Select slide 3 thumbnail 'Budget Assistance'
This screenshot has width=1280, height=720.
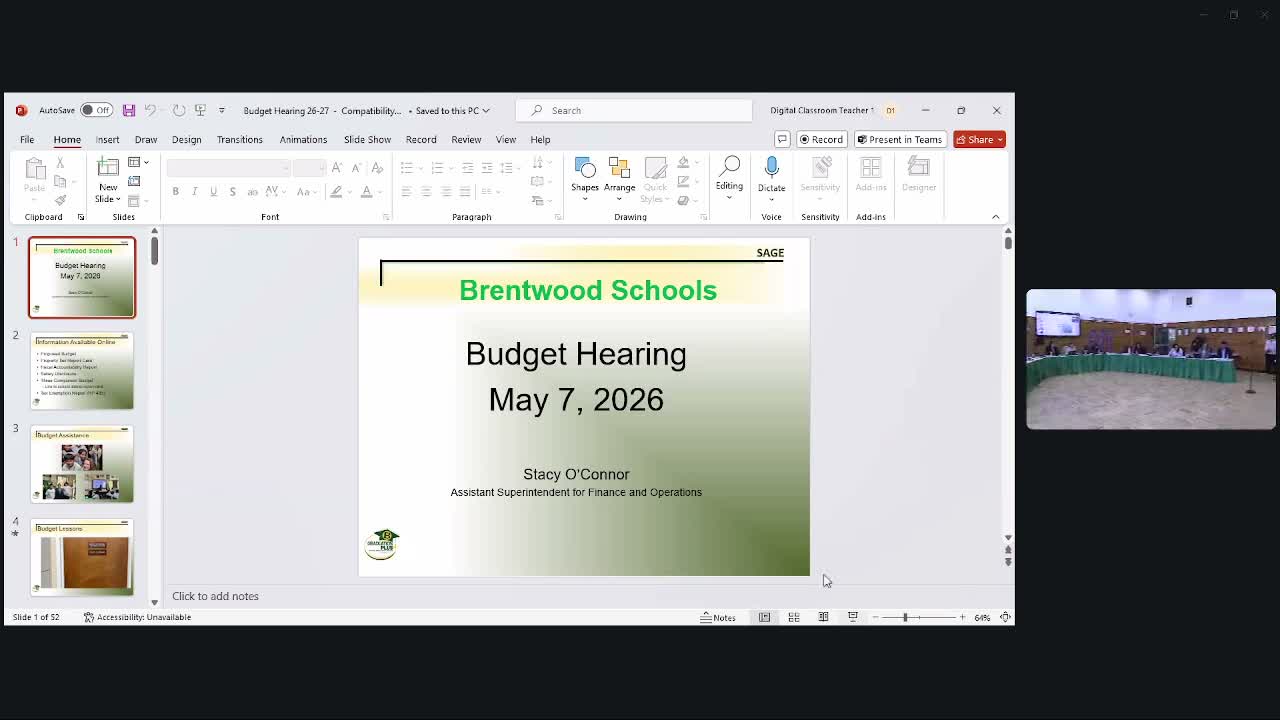[x=82, y=465]
